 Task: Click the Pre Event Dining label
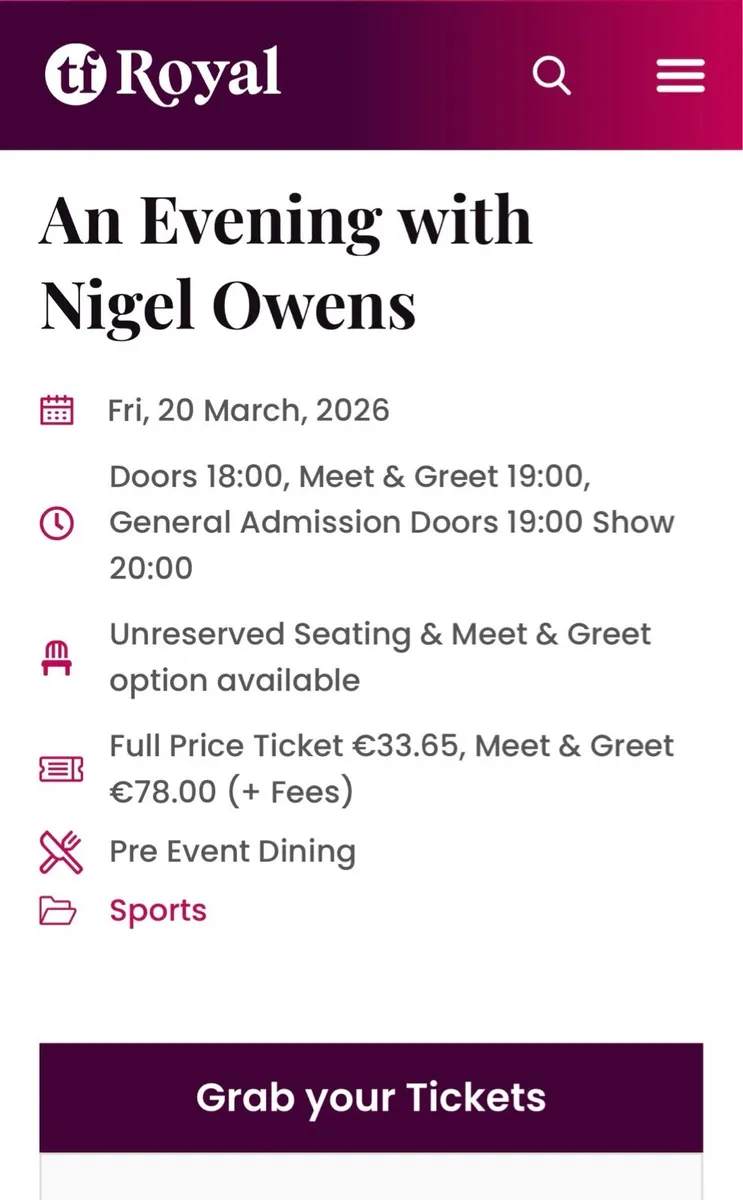[232, 851]
